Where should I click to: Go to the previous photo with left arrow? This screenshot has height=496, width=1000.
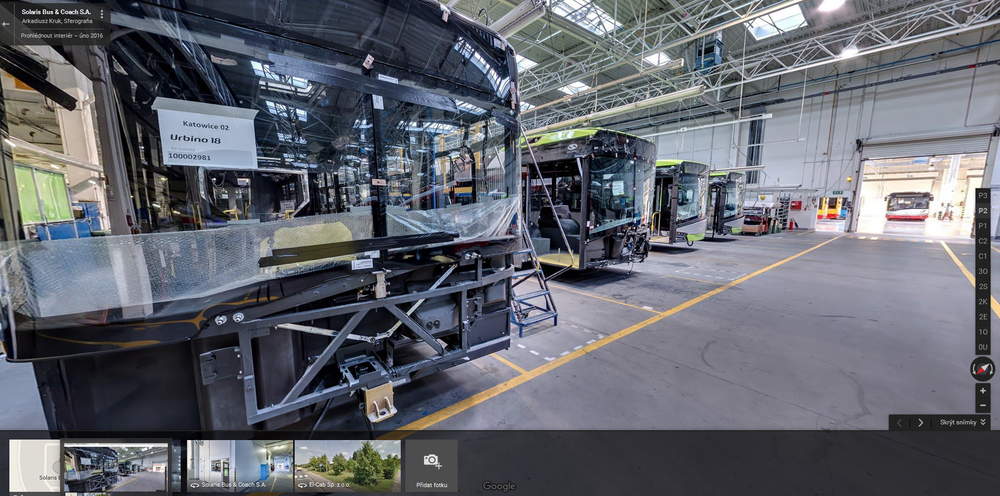899,423
